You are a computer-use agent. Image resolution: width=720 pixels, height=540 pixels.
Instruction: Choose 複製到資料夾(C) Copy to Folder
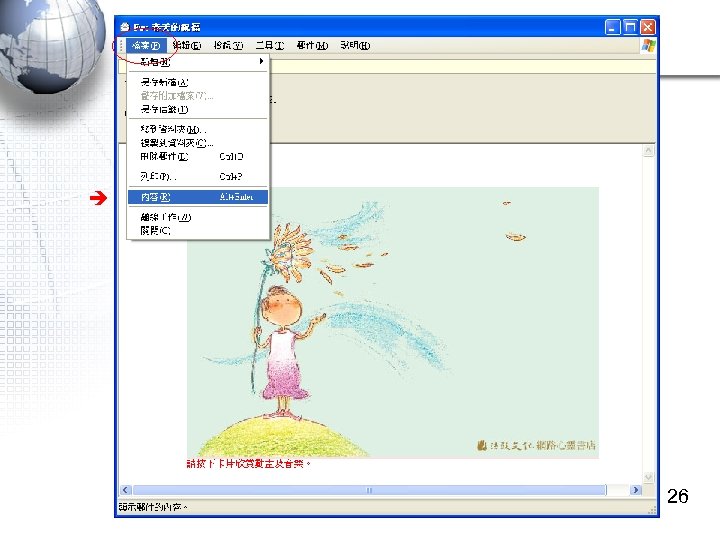[x=198, y=143]
